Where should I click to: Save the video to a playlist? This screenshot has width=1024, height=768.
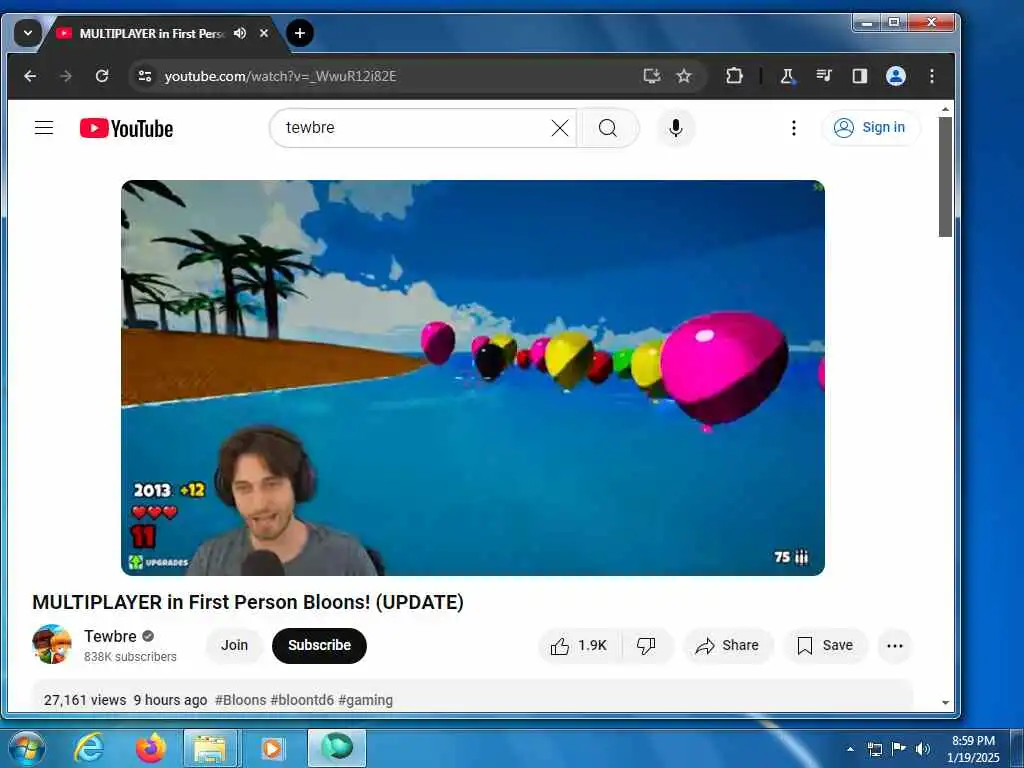point(825,646)
